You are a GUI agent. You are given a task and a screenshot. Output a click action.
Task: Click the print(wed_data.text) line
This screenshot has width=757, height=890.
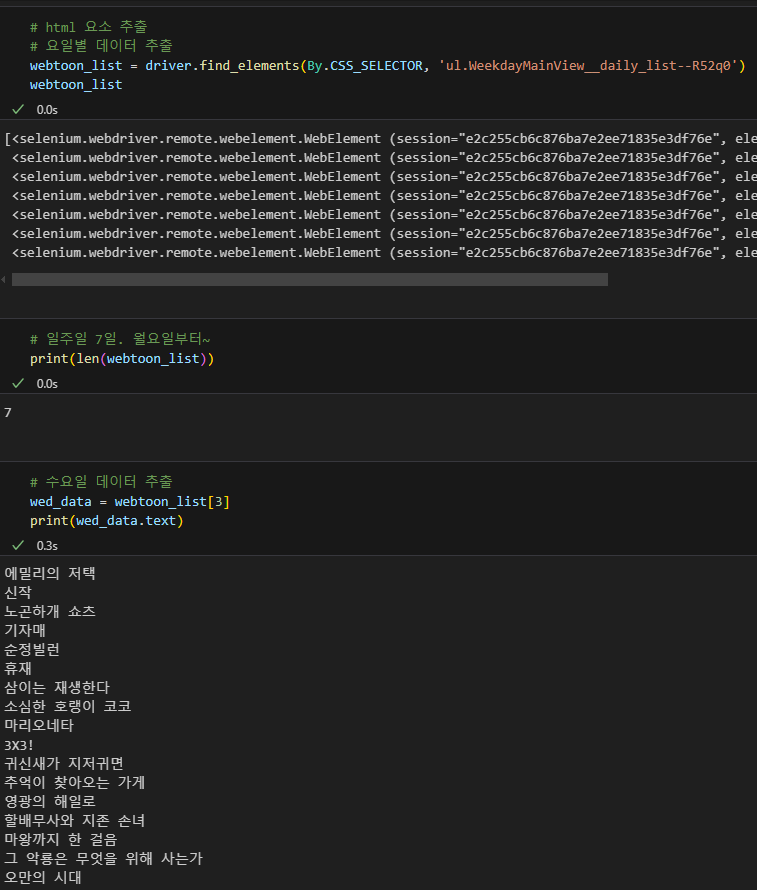(107, 520)
